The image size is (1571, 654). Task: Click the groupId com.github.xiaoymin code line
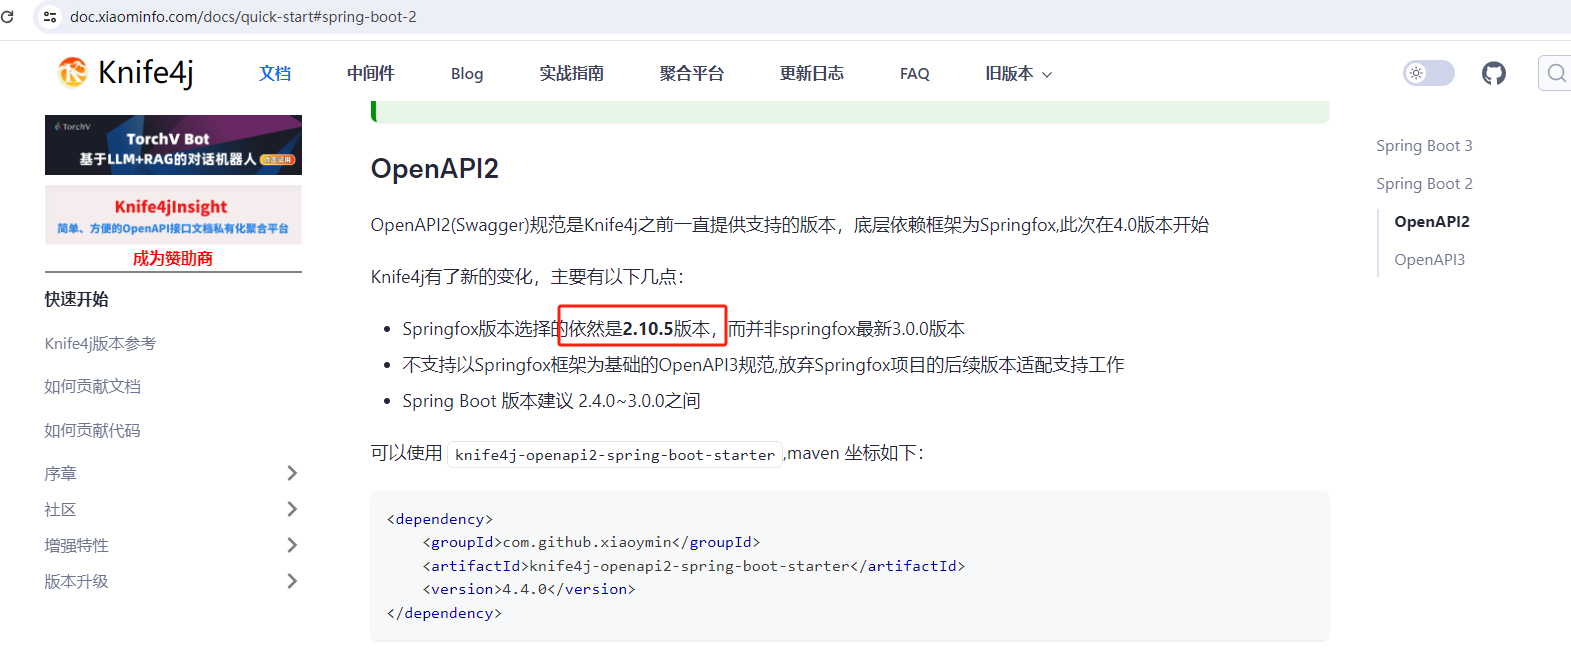(x=591, y=542)
